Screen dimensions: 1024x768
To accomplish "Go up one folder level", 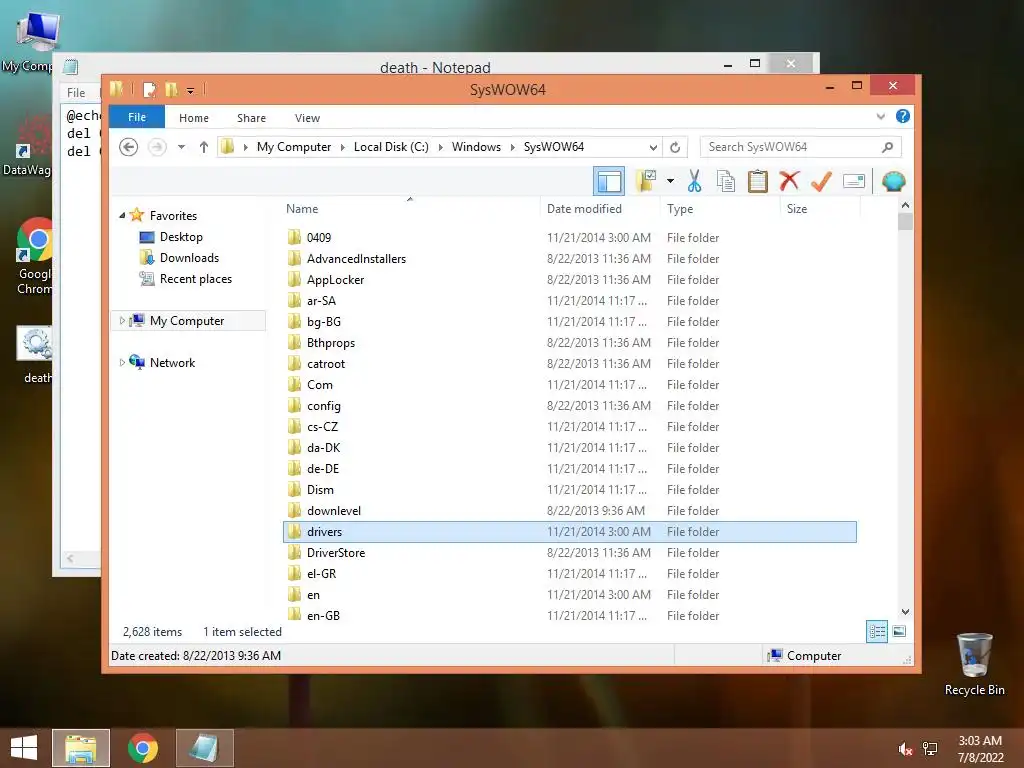I will [x=204, y=147].
